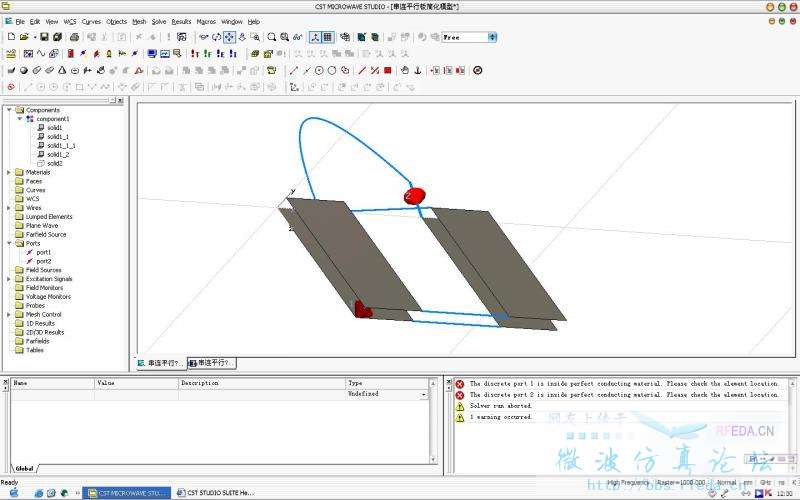This screenshot has height=500, width=800.
Task: Click the local coordinate system WCS icon
Action: 294,87
